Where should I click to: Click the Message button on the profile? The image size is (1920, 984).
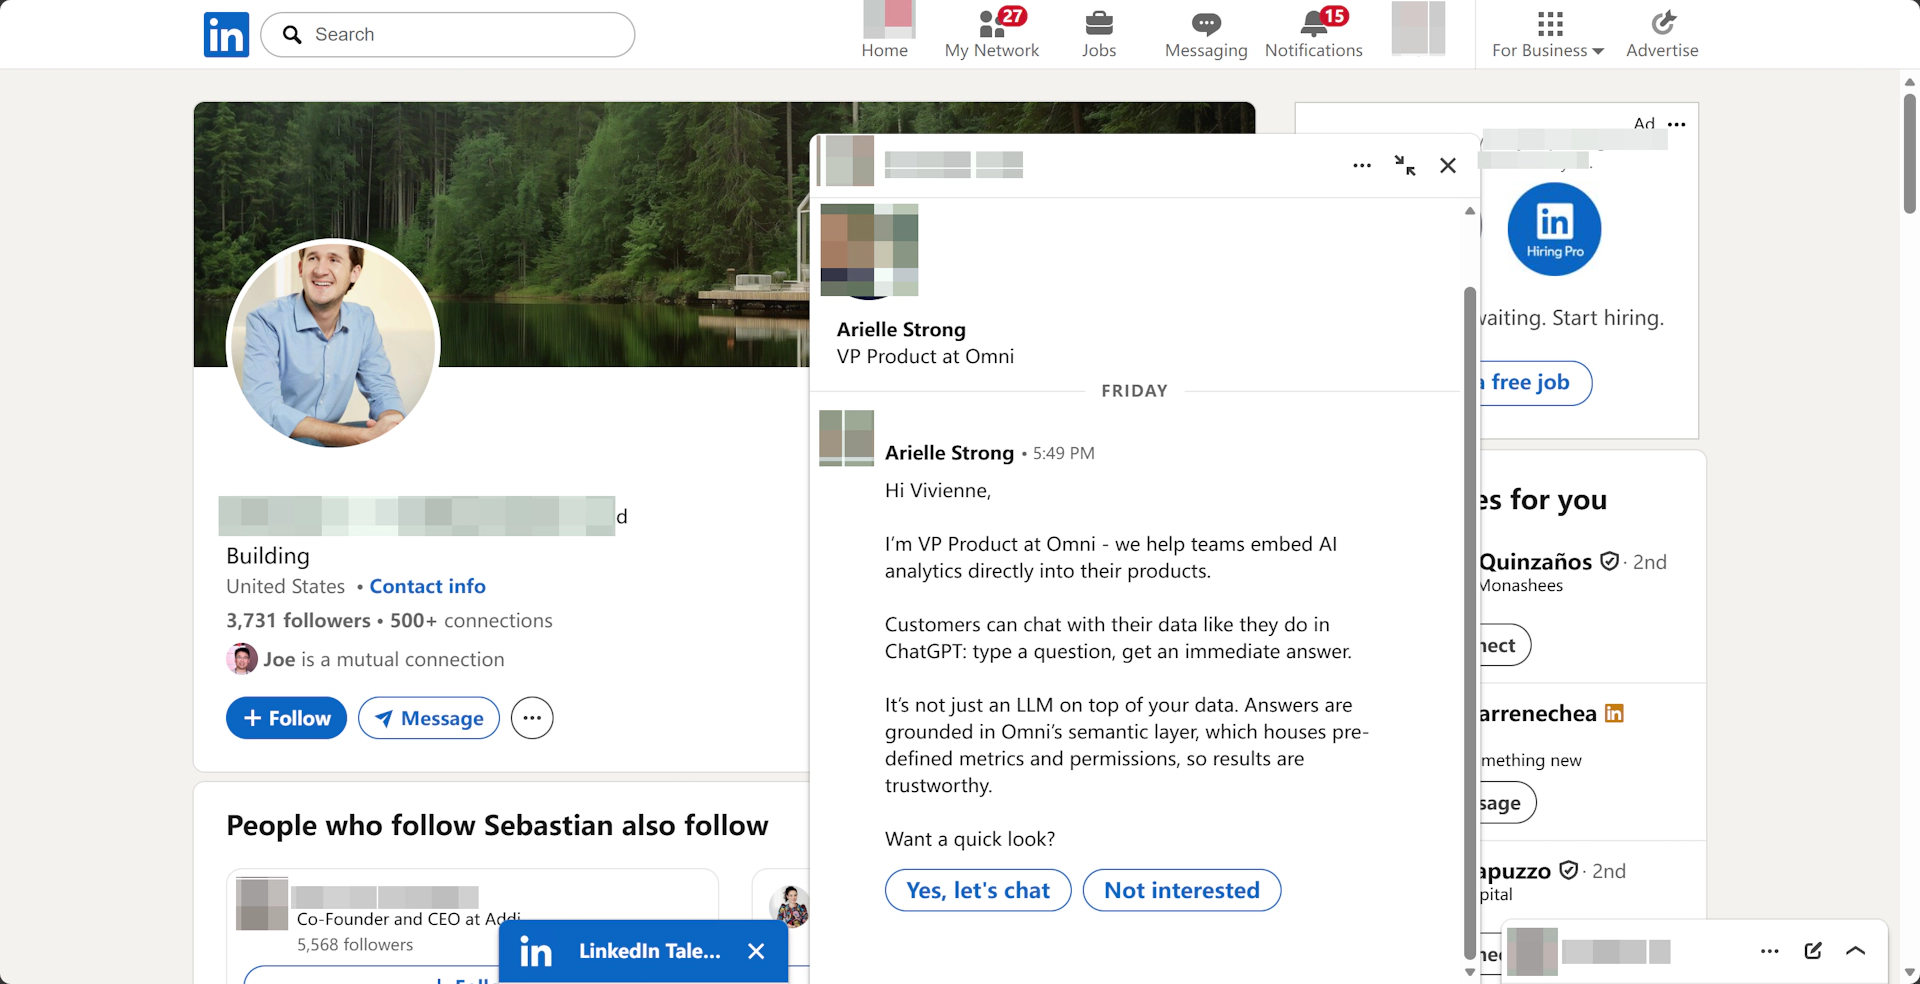coord(429,718)
